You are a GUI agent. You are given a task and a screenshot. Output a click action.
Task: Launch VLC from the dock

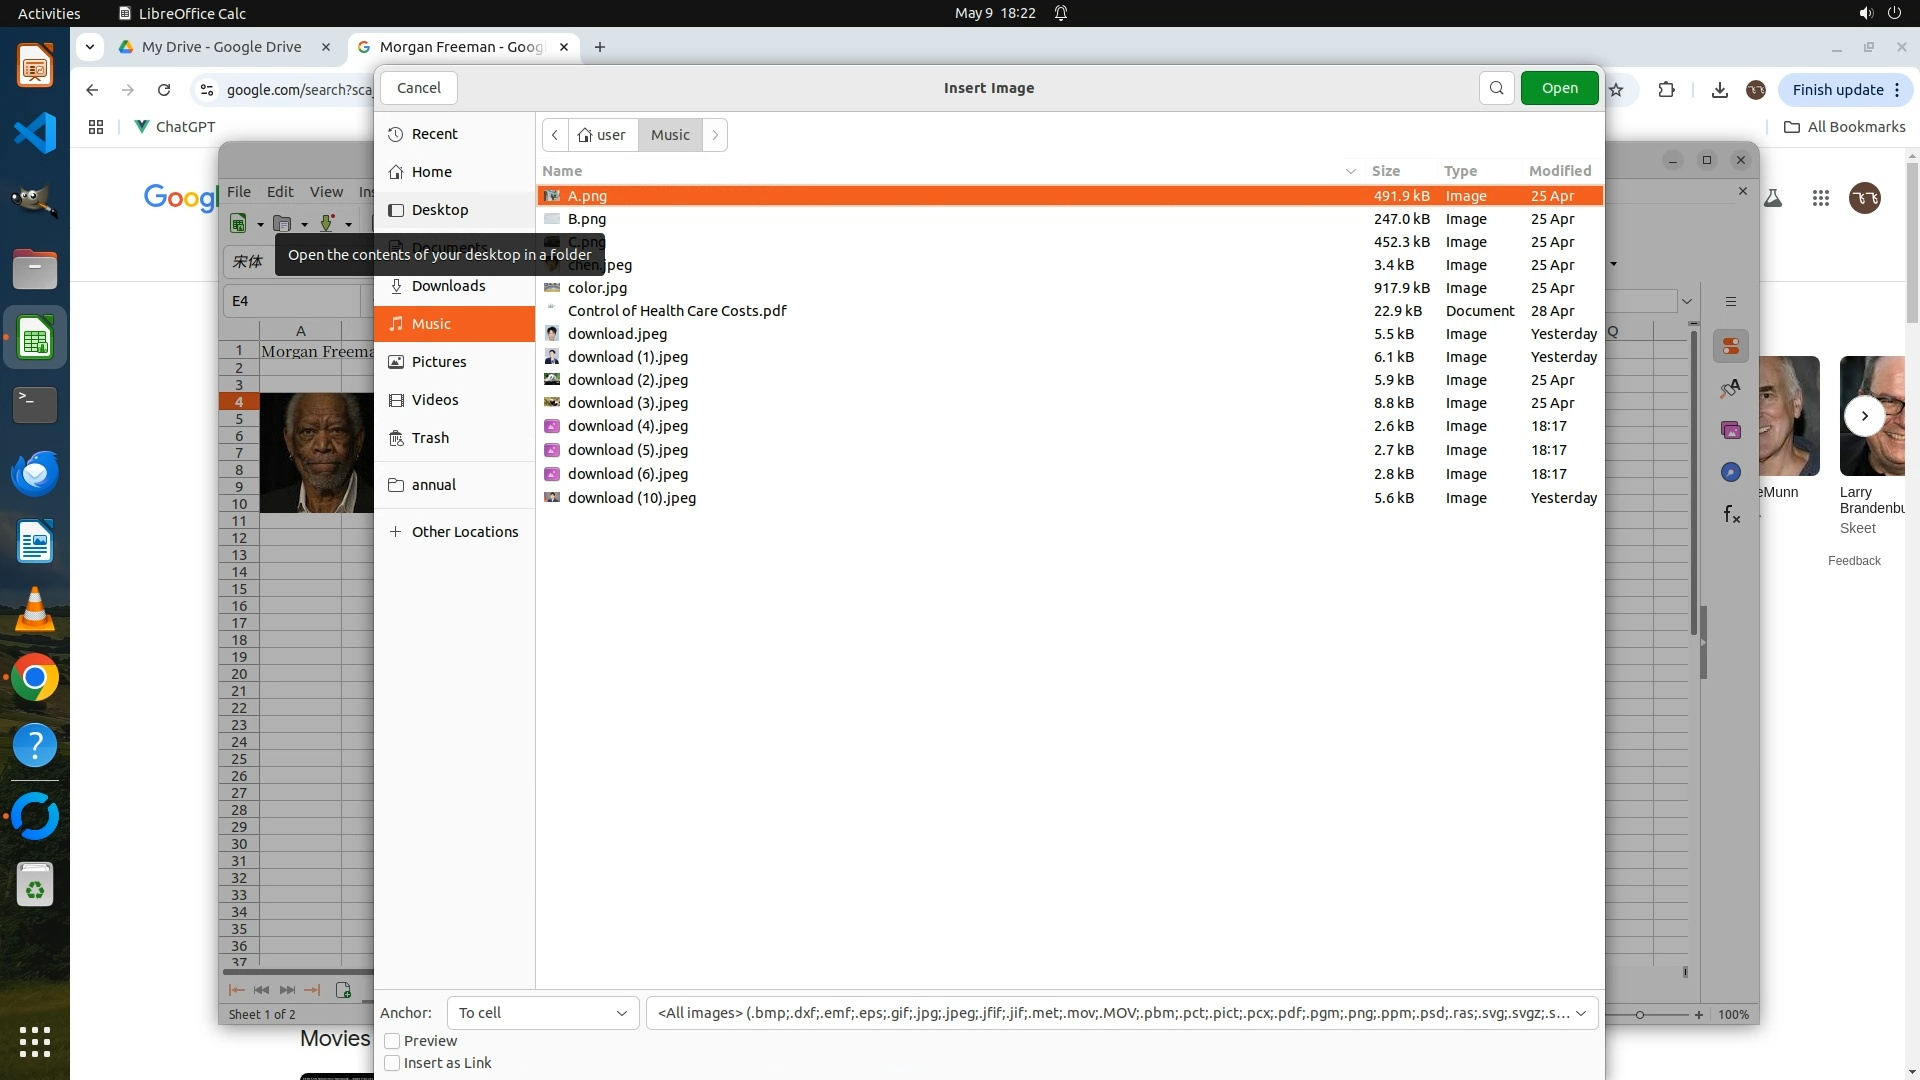35,610
